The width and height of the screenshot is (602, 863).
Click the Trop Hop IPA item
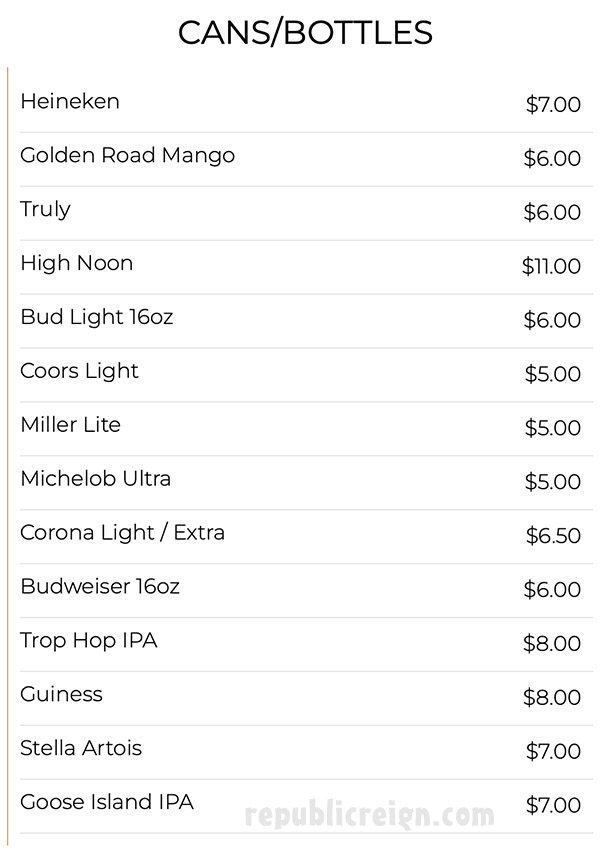(88, 641)
